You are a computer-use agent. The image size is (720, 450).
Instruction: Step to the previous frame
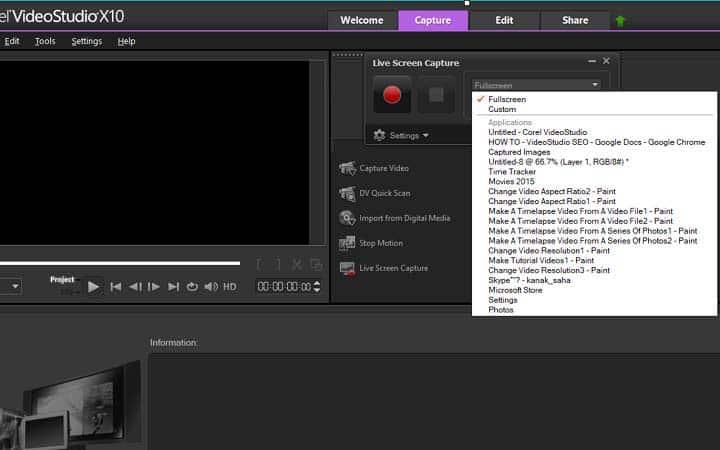pyautogui.click(x=135, y=287)
